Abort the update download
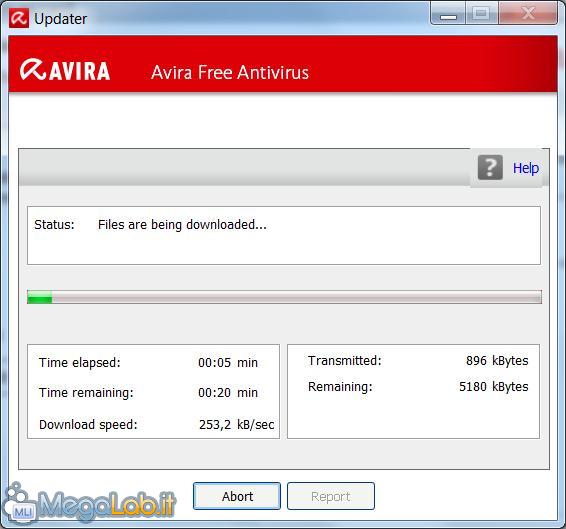This screenshot has width=566, height=529. tap(237, 496)
